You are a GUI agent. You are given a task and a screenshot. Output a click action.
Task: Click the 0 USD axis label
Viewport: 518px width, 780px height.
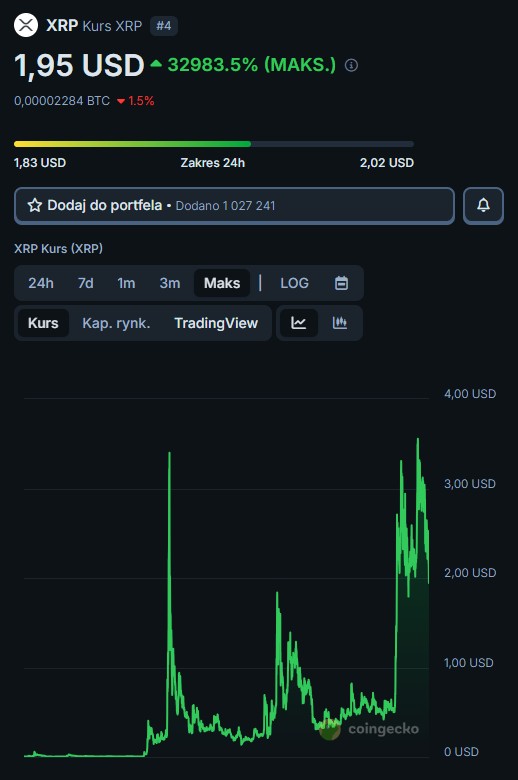(461, 752)
